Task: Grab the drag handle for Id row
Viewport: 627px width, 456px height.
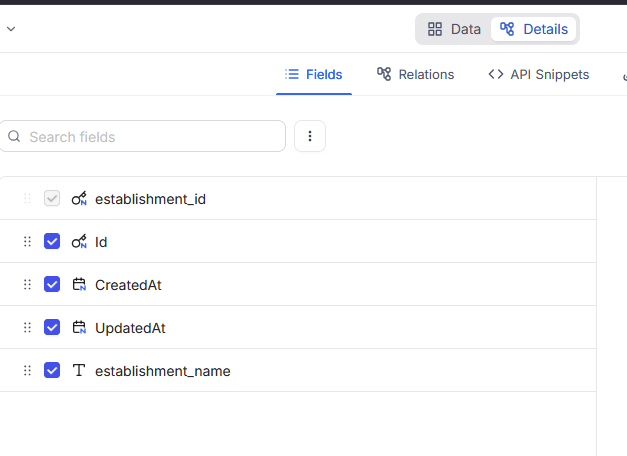Action: 27,242
